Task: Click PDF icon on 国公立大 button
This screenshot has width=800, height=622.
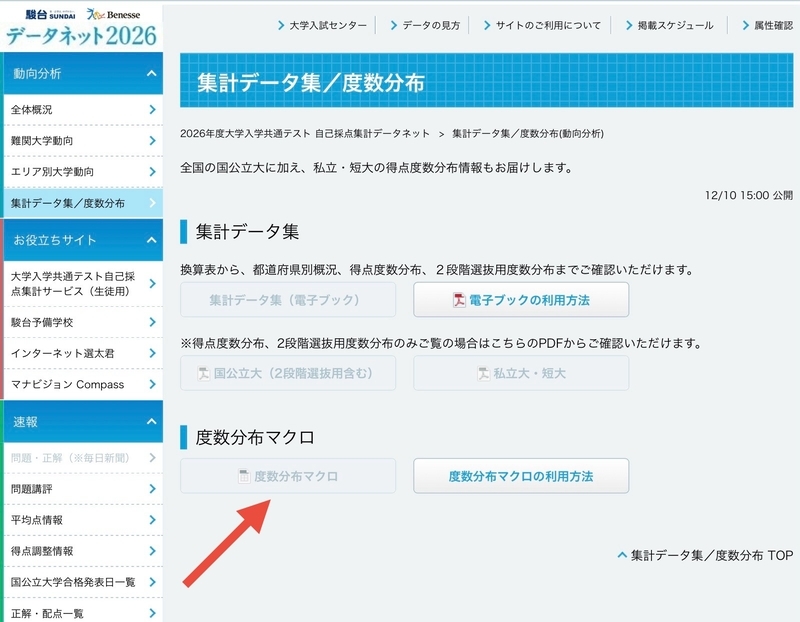Action: [x=204, y=374]
